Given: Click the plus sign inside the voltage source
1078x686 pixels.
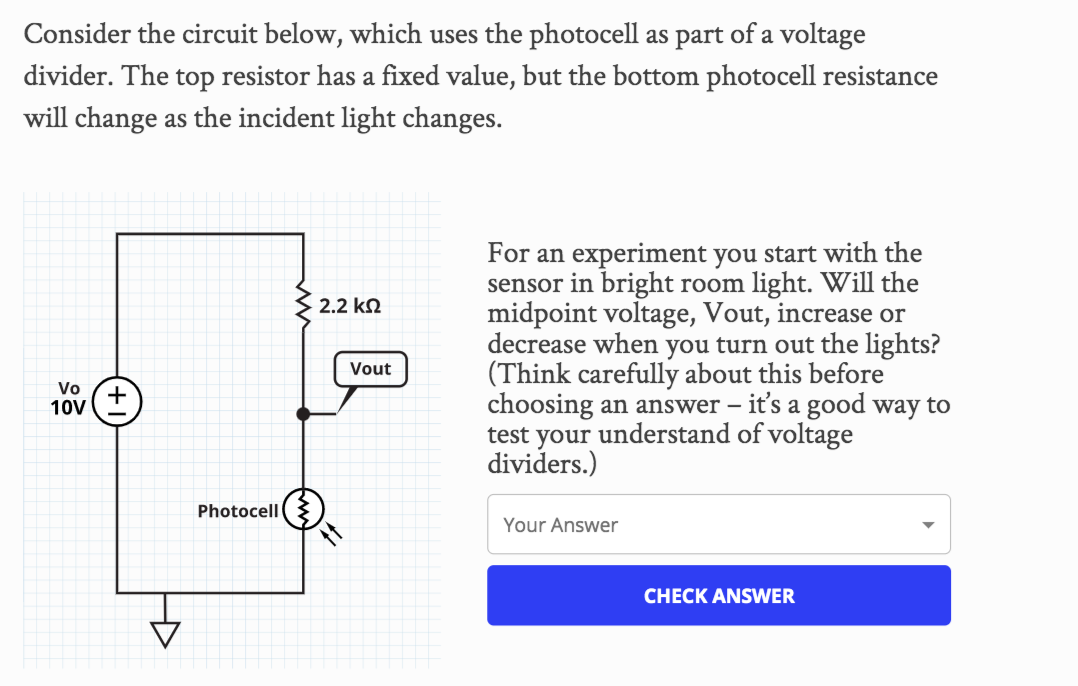Looking at the screenshot, I should click(x=116, y=393).
